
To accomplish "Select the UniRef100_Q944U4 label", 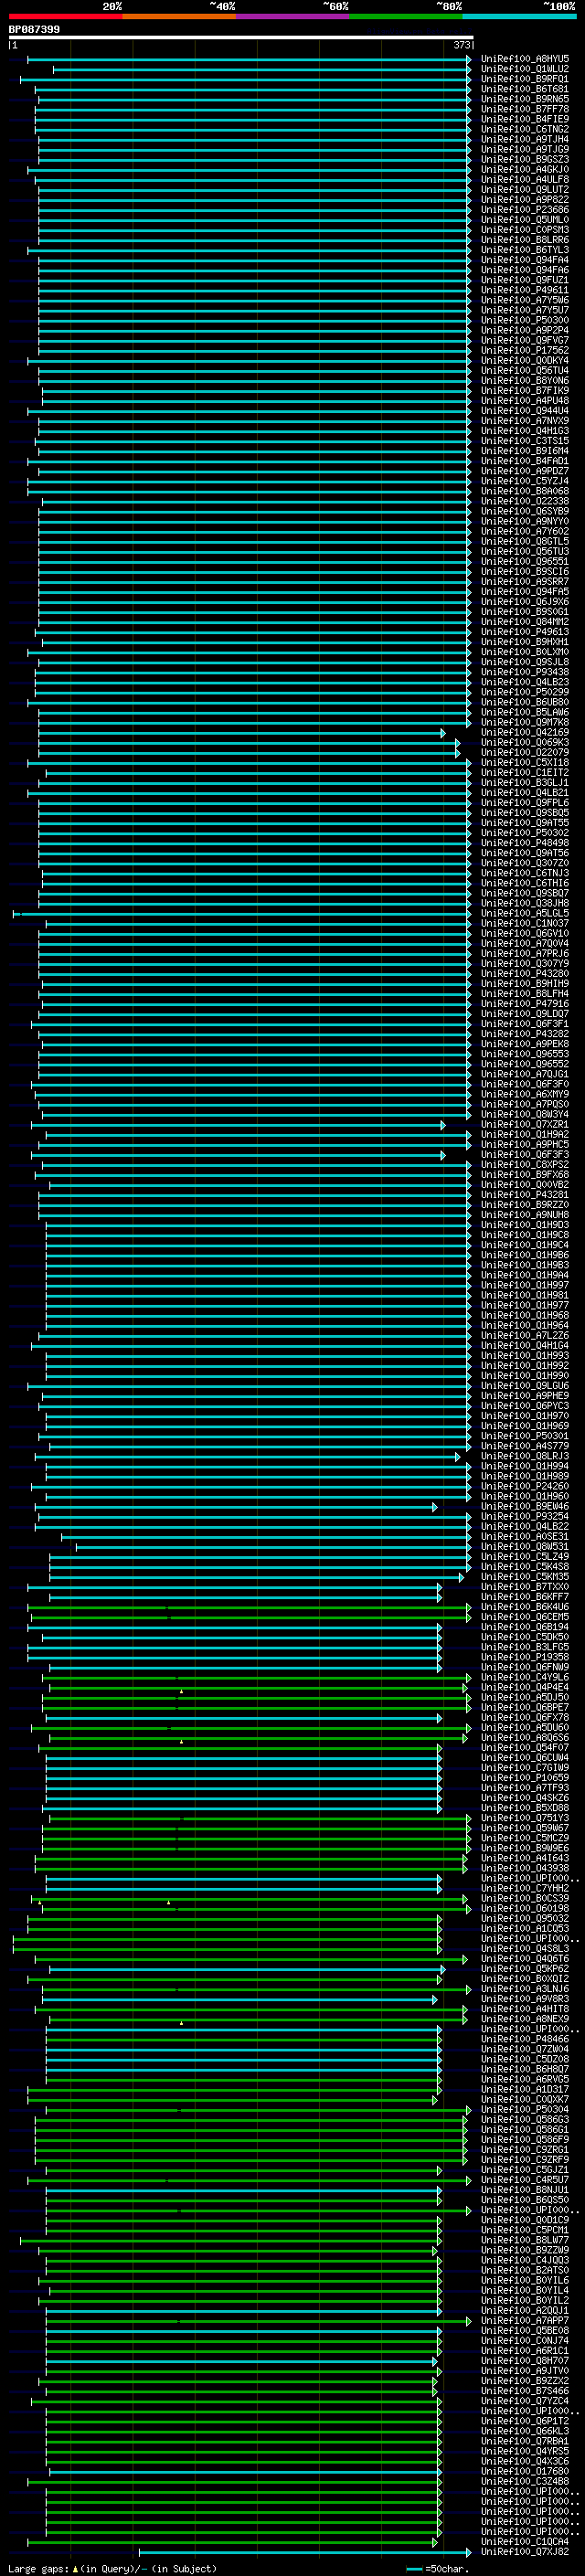I will click(524, 411).
